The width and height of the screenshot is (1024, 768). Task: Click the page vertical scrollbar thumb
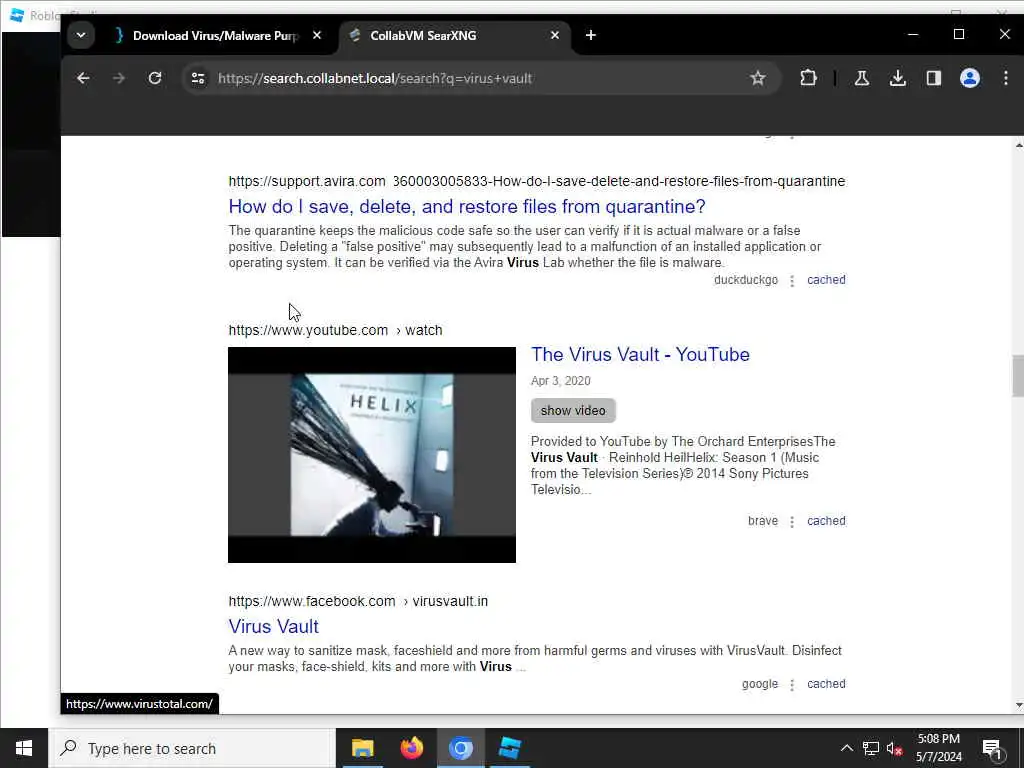[1018, 376]
